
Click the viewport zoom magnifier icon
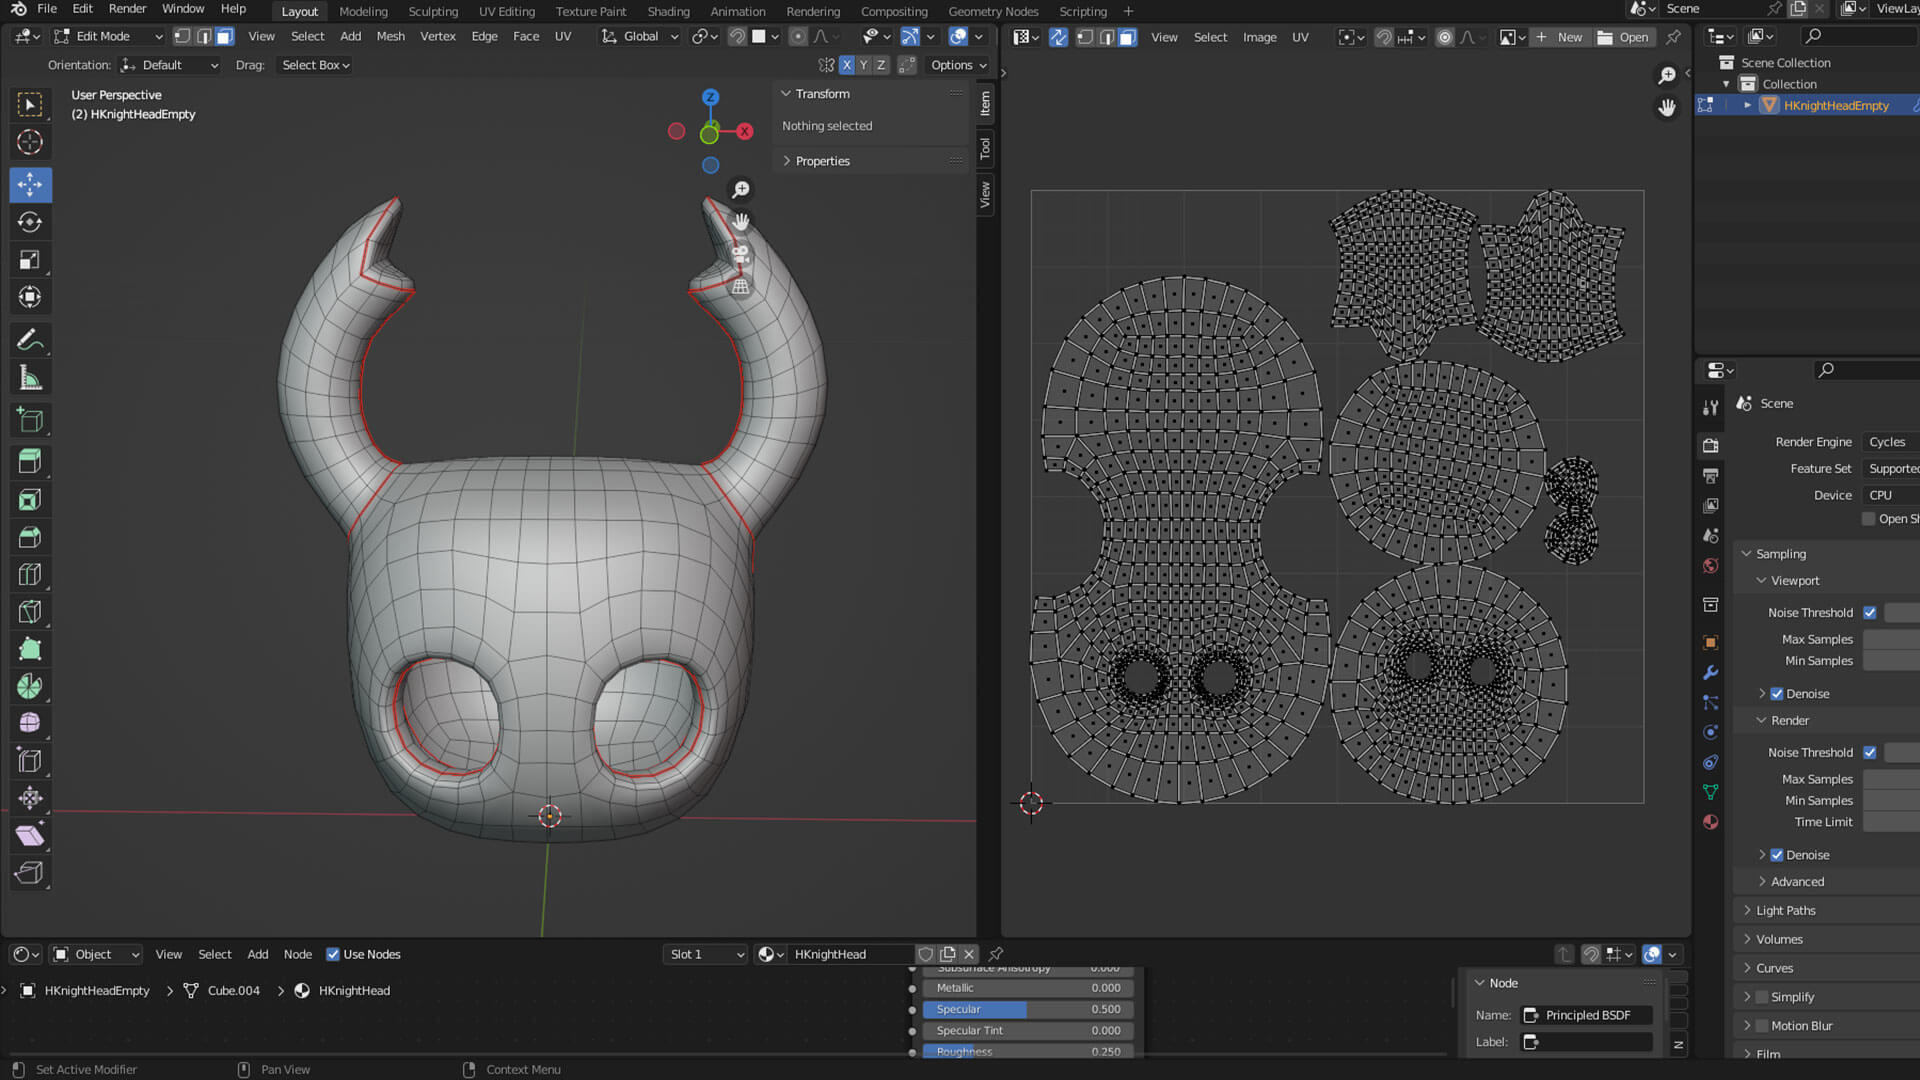pos(741,190)
